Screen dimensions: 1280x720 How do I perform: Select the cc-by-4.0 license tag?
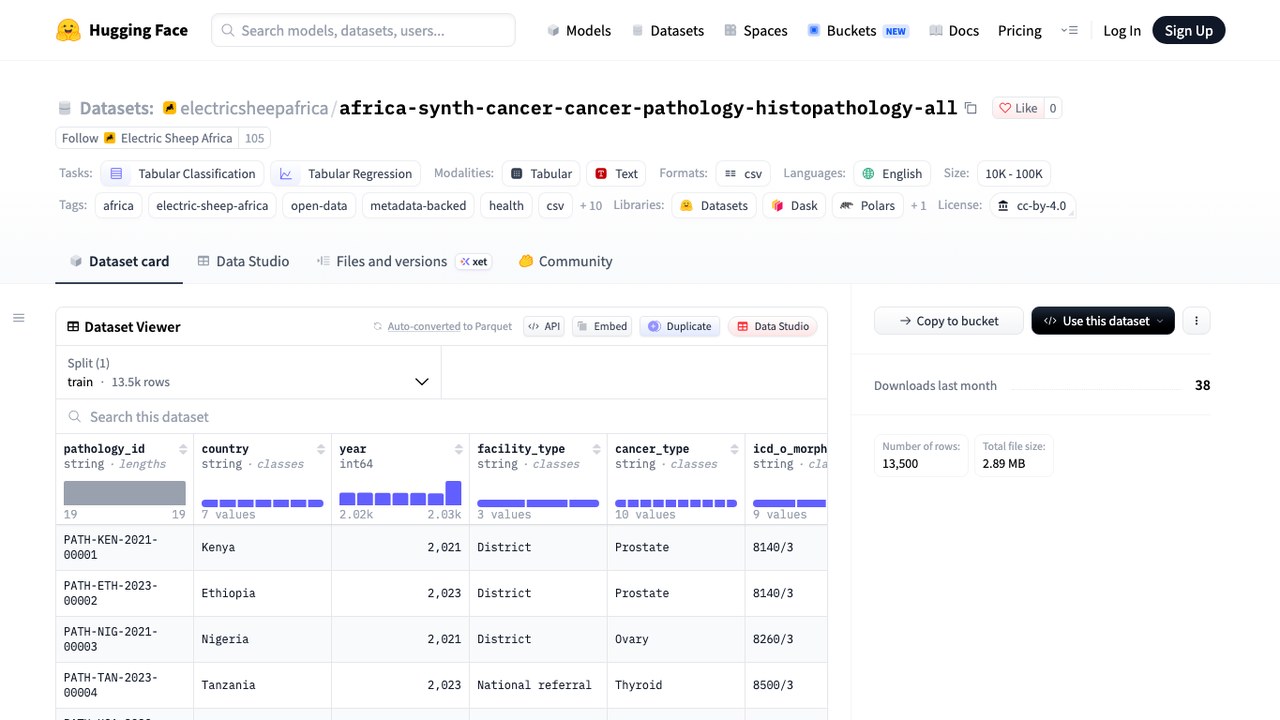pos(1032,206)
